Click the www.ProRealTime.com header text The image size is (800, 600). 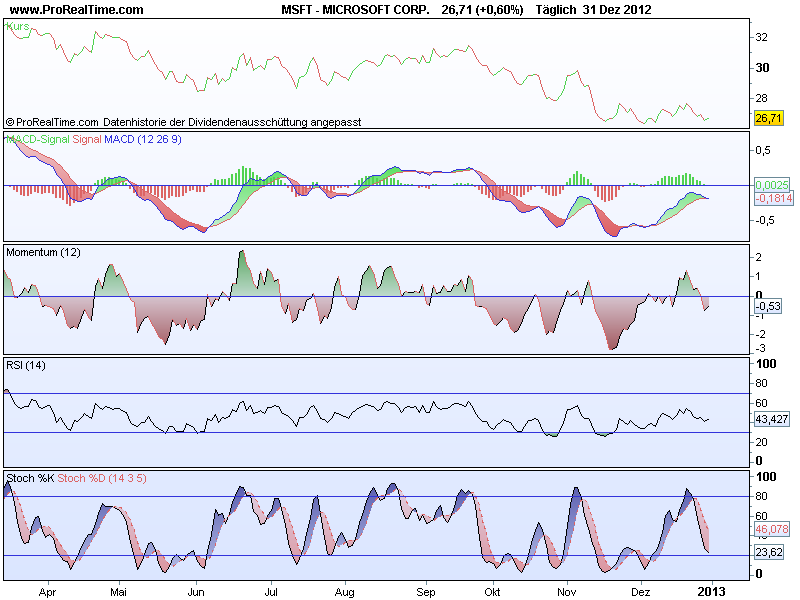pyautogui.click(x=77, y=10)
